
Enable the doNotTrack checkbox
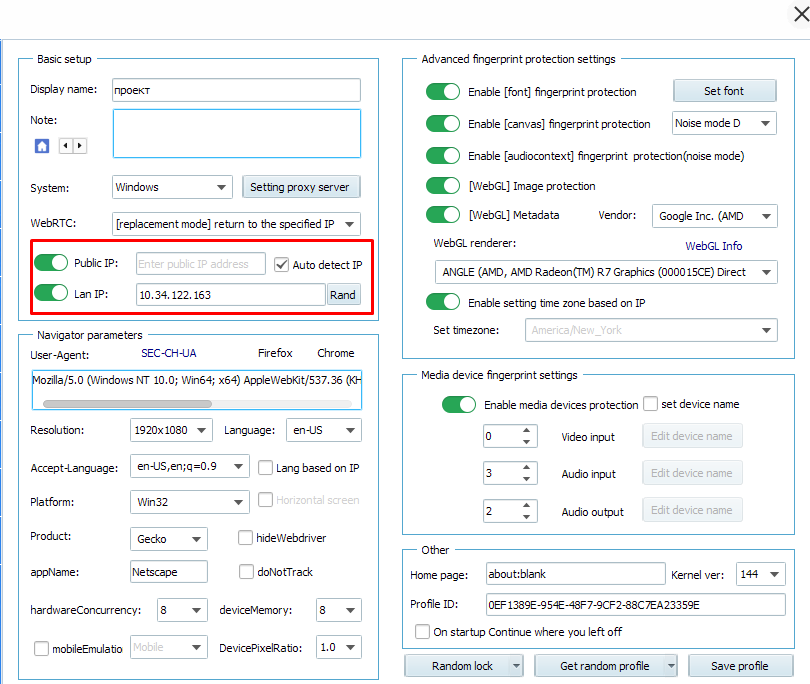pos(245,571)
